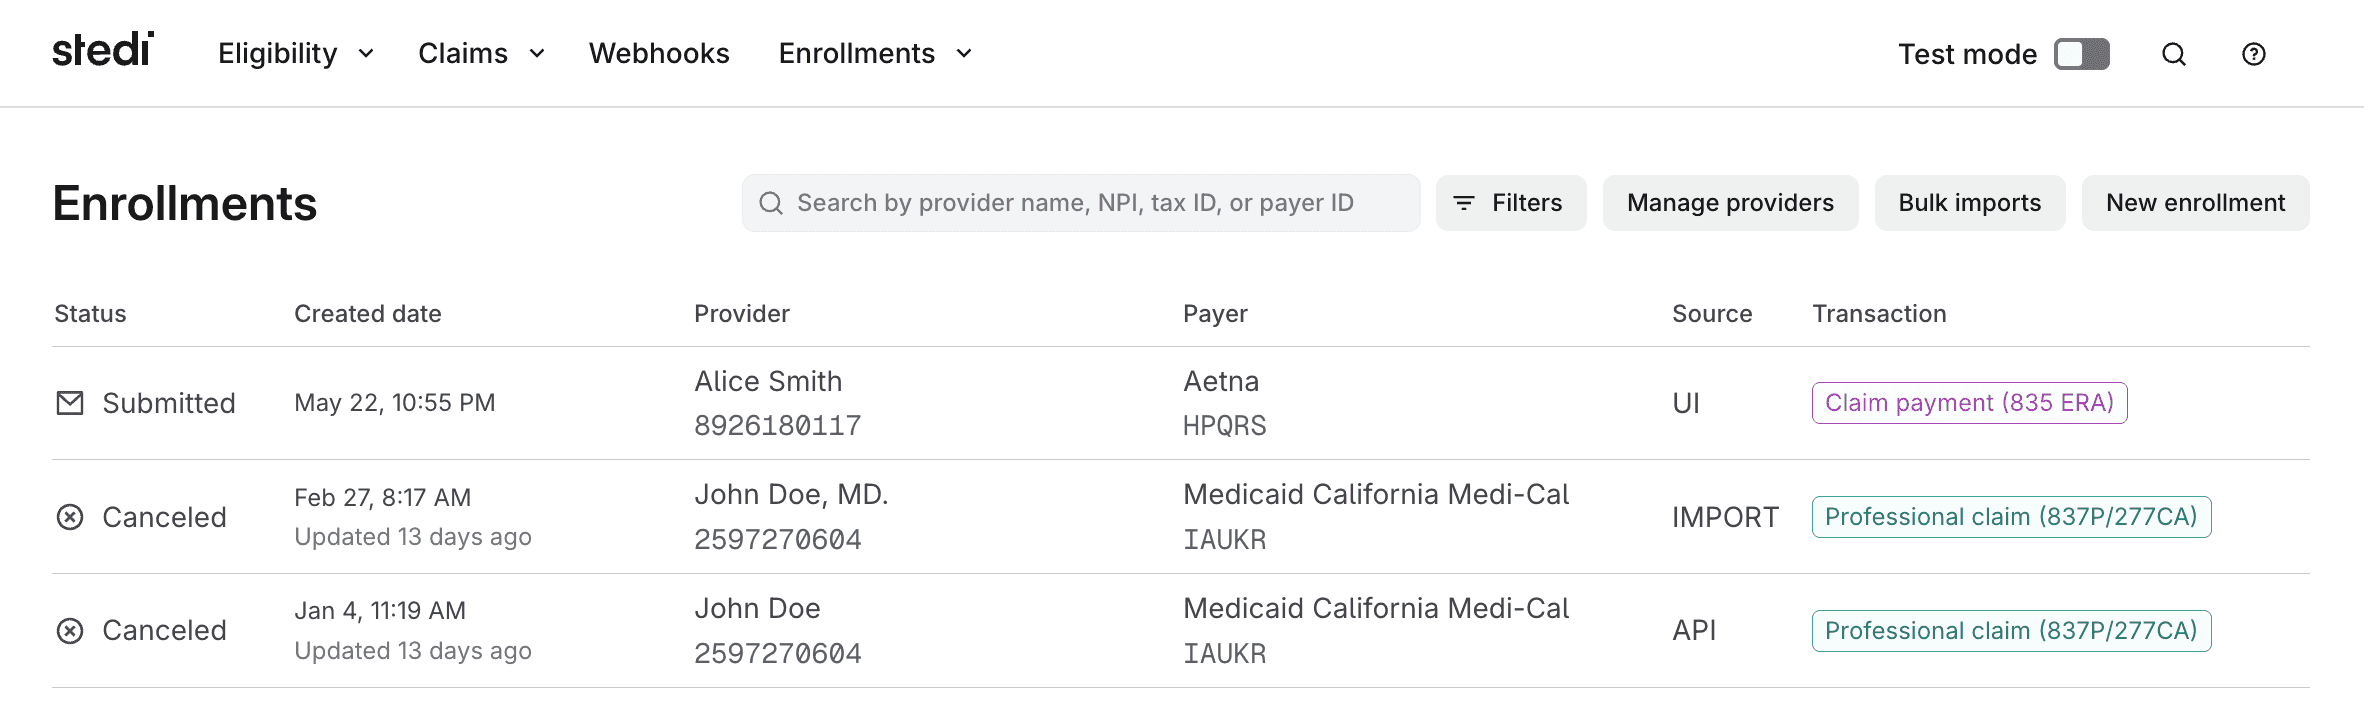The width and height of the screenshot is (2364, 718).
Task: Expand the Enrollments dropdown in navigation
Action: pos(875,53)
